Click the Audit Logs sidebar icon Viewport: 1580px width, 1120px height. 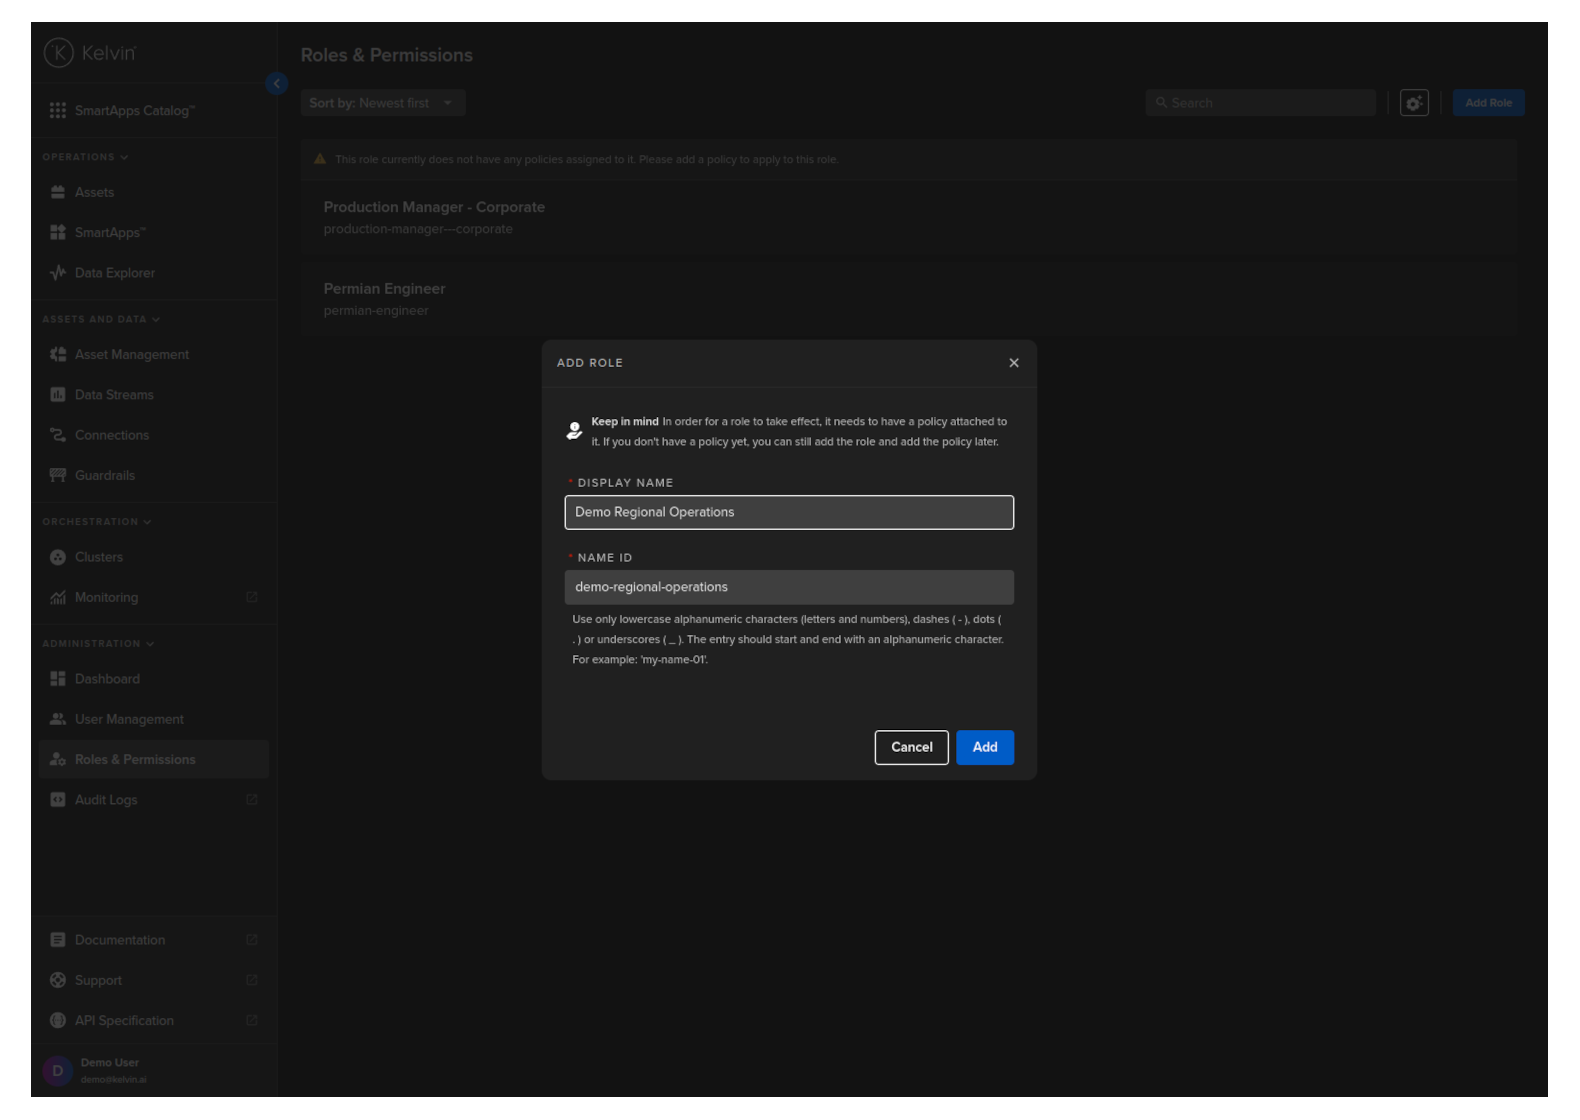tap(58, 800)
